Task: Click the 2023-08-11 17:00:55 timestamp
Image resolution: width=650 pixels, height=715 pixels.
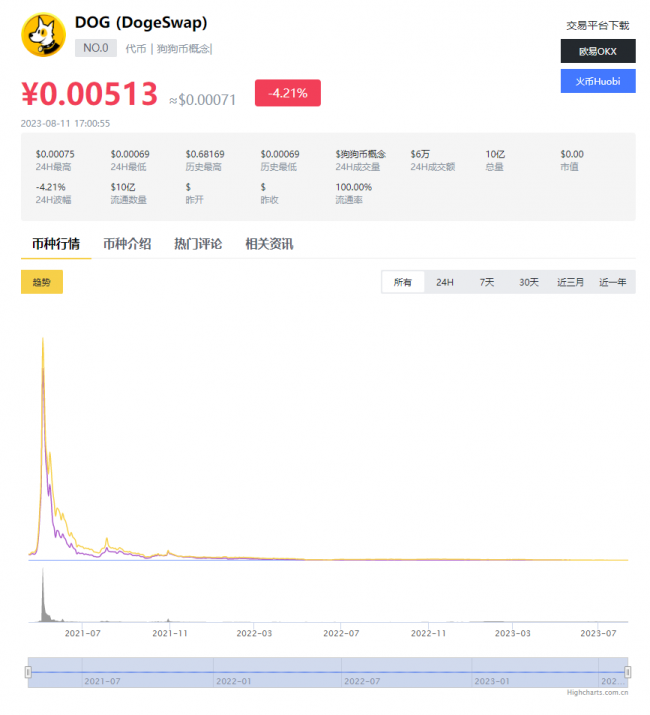Action: click(65, 124)
